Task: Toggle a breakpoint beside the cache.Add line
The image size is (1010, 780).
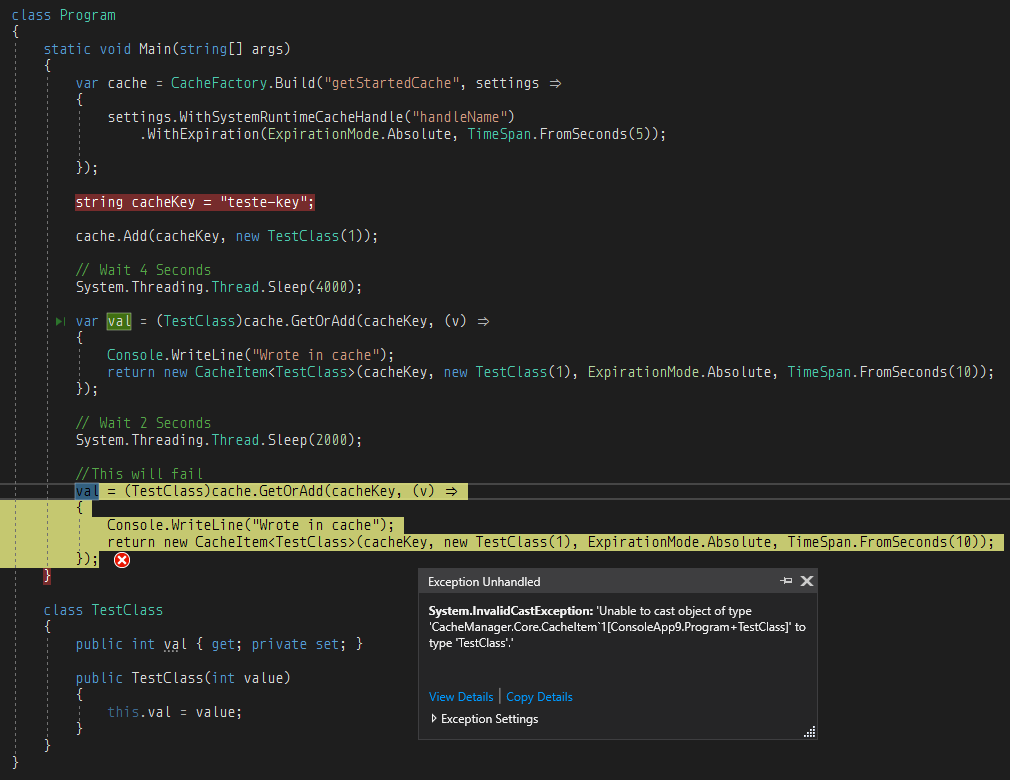Action: click(10, 235)
